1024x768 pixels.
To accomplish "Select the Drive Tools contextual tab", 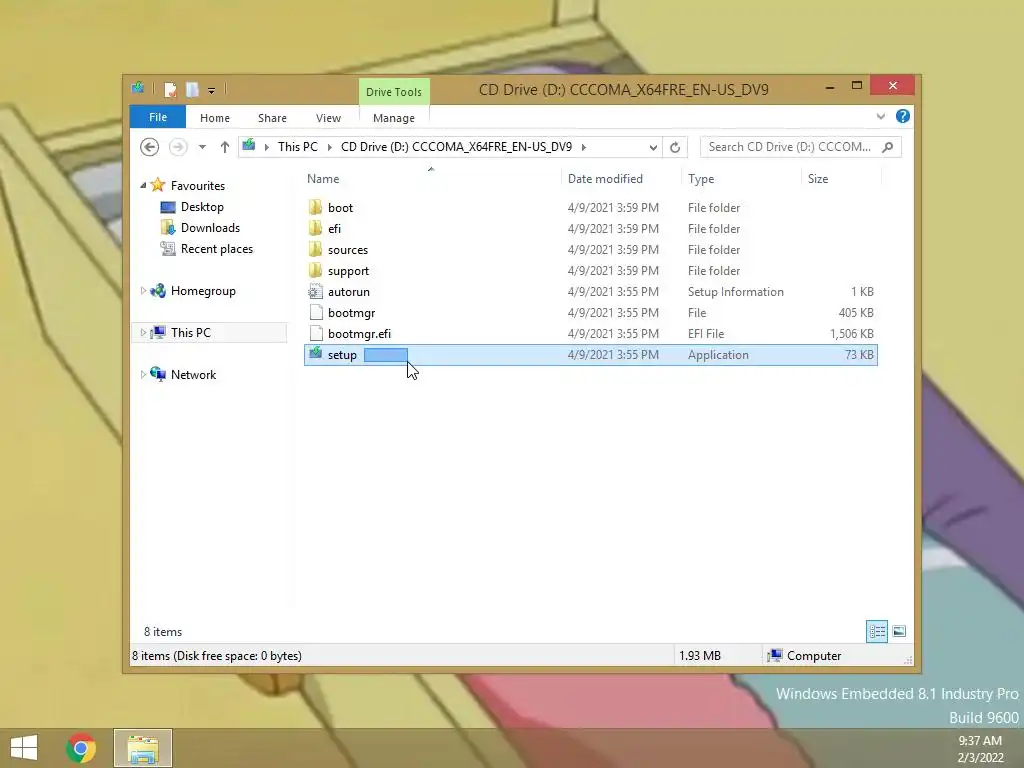I will click(x=394, y=92).
